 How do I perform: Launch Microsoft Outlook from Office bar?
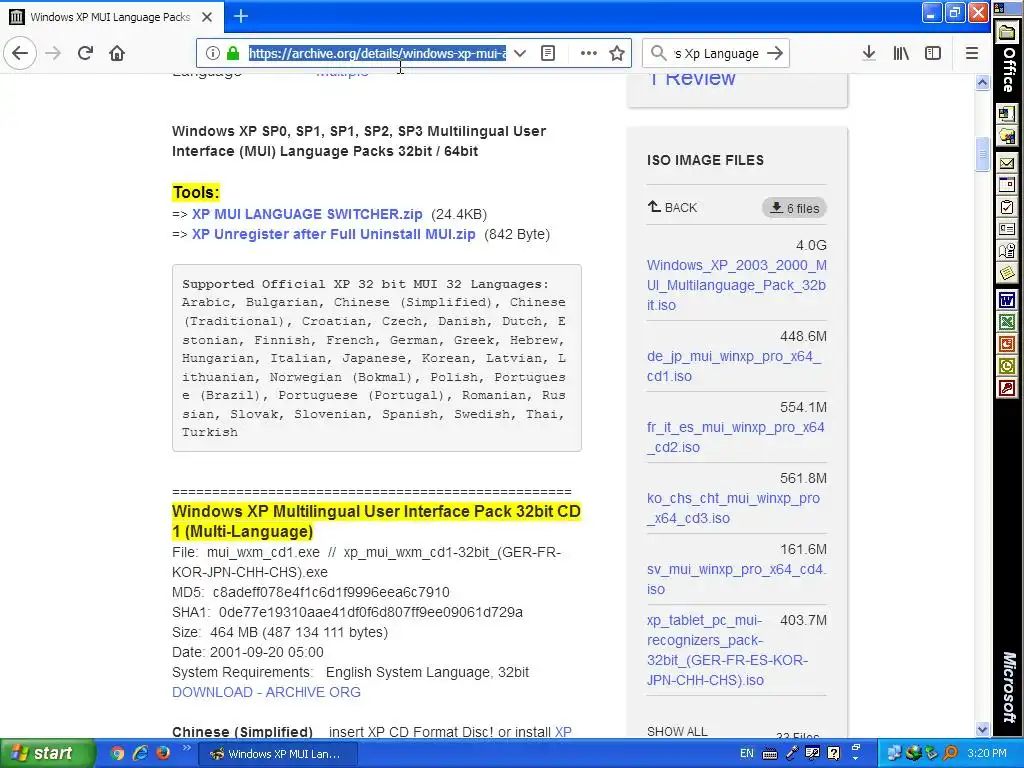(x=1006, y=366)
